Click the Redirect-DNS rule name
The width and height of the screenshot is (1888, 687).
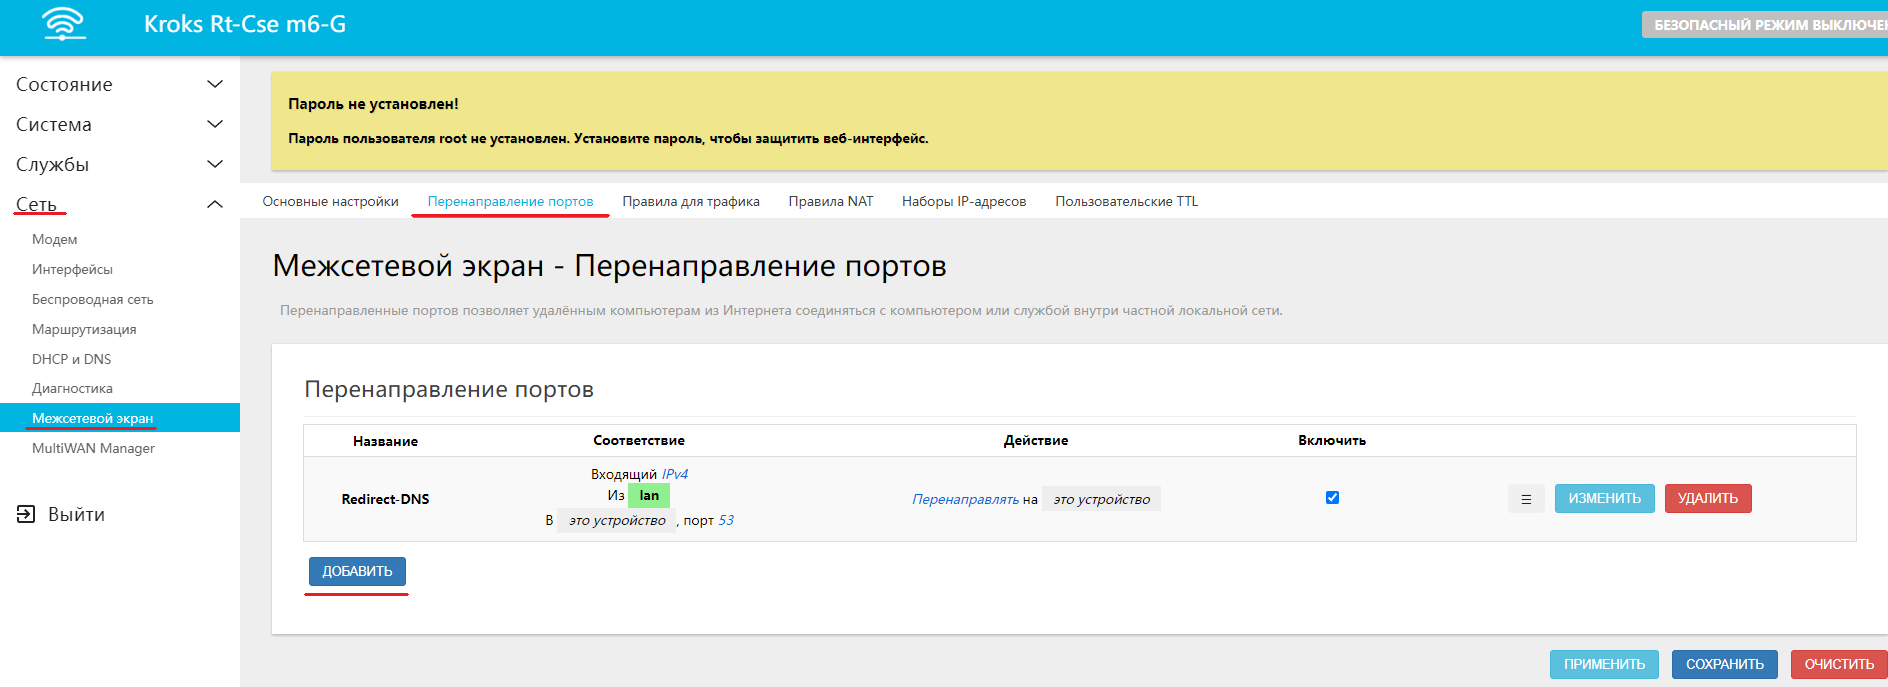pos(385,499)
